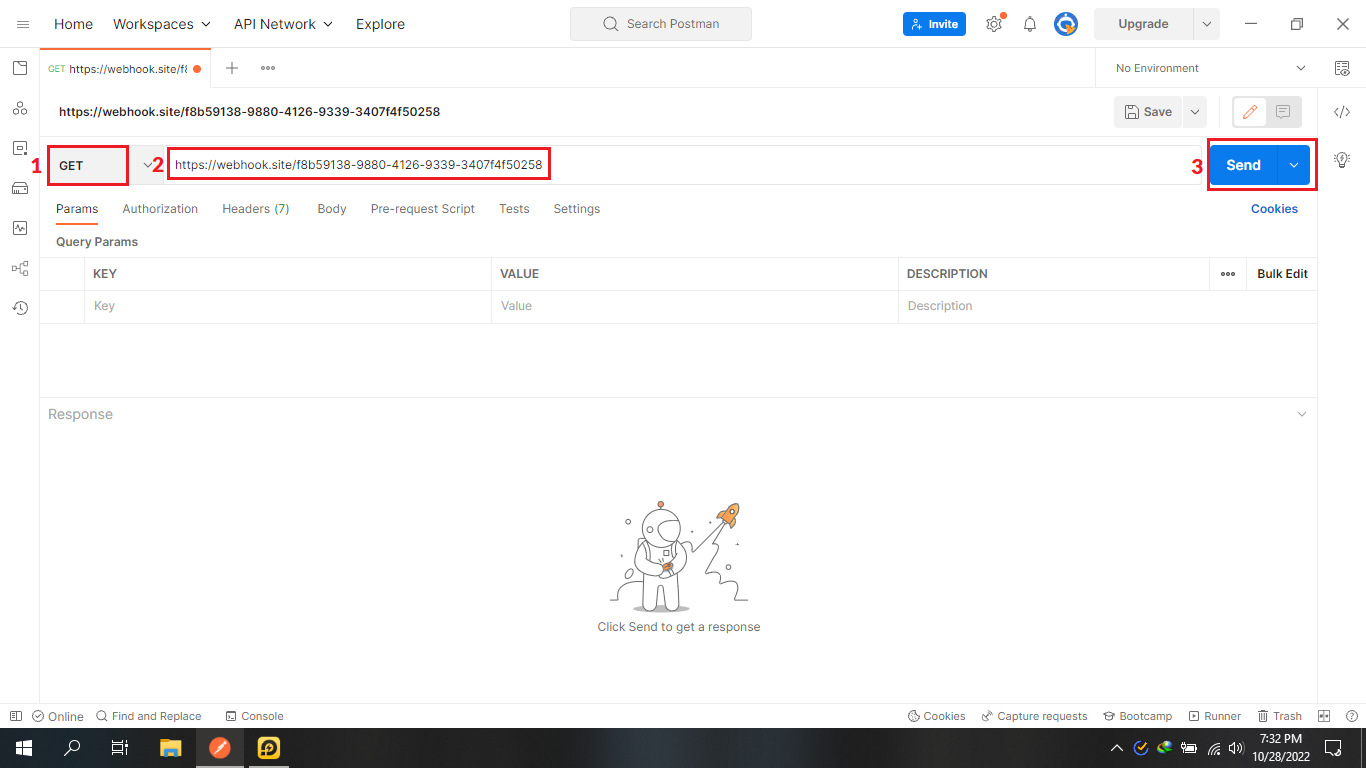
Task: Open the settings gear icon
Action: (994, 24)
